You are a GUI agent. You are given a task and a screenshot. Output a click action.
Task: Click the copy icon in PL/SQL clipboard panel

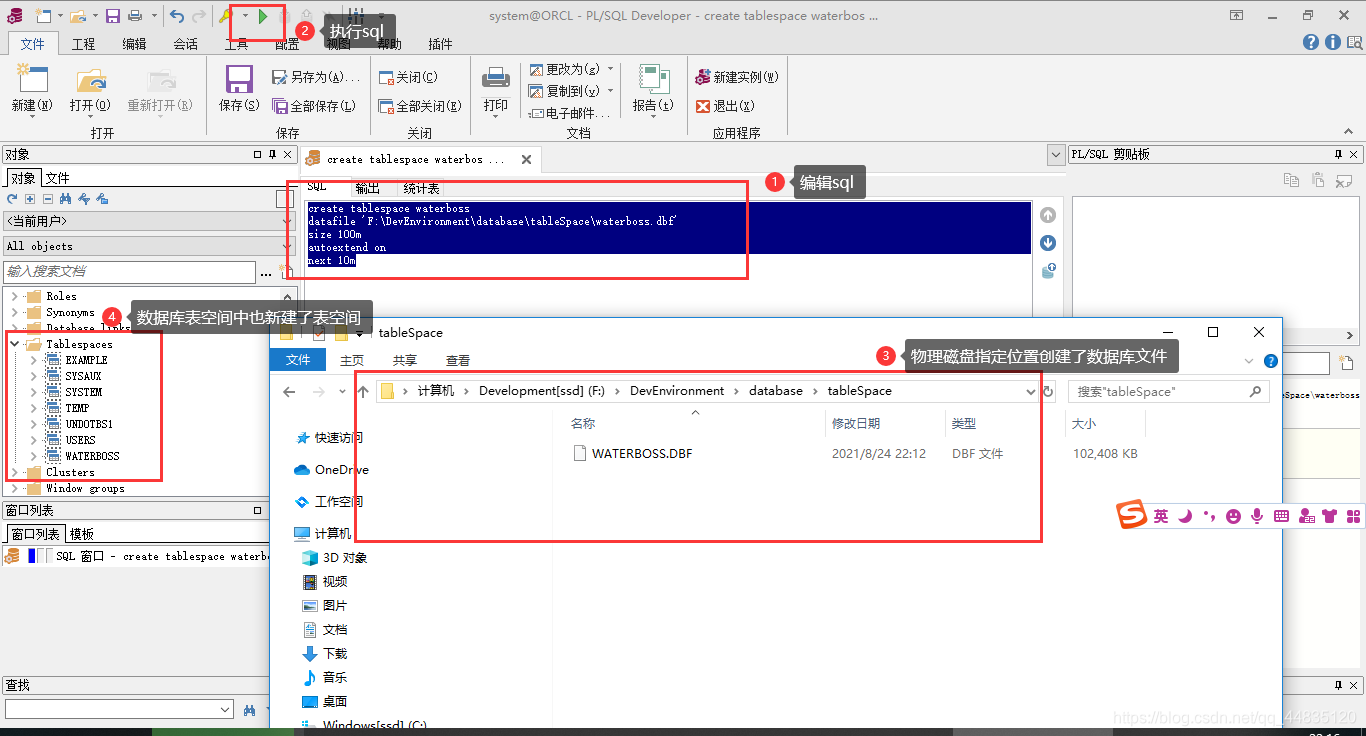point(1291,180)
